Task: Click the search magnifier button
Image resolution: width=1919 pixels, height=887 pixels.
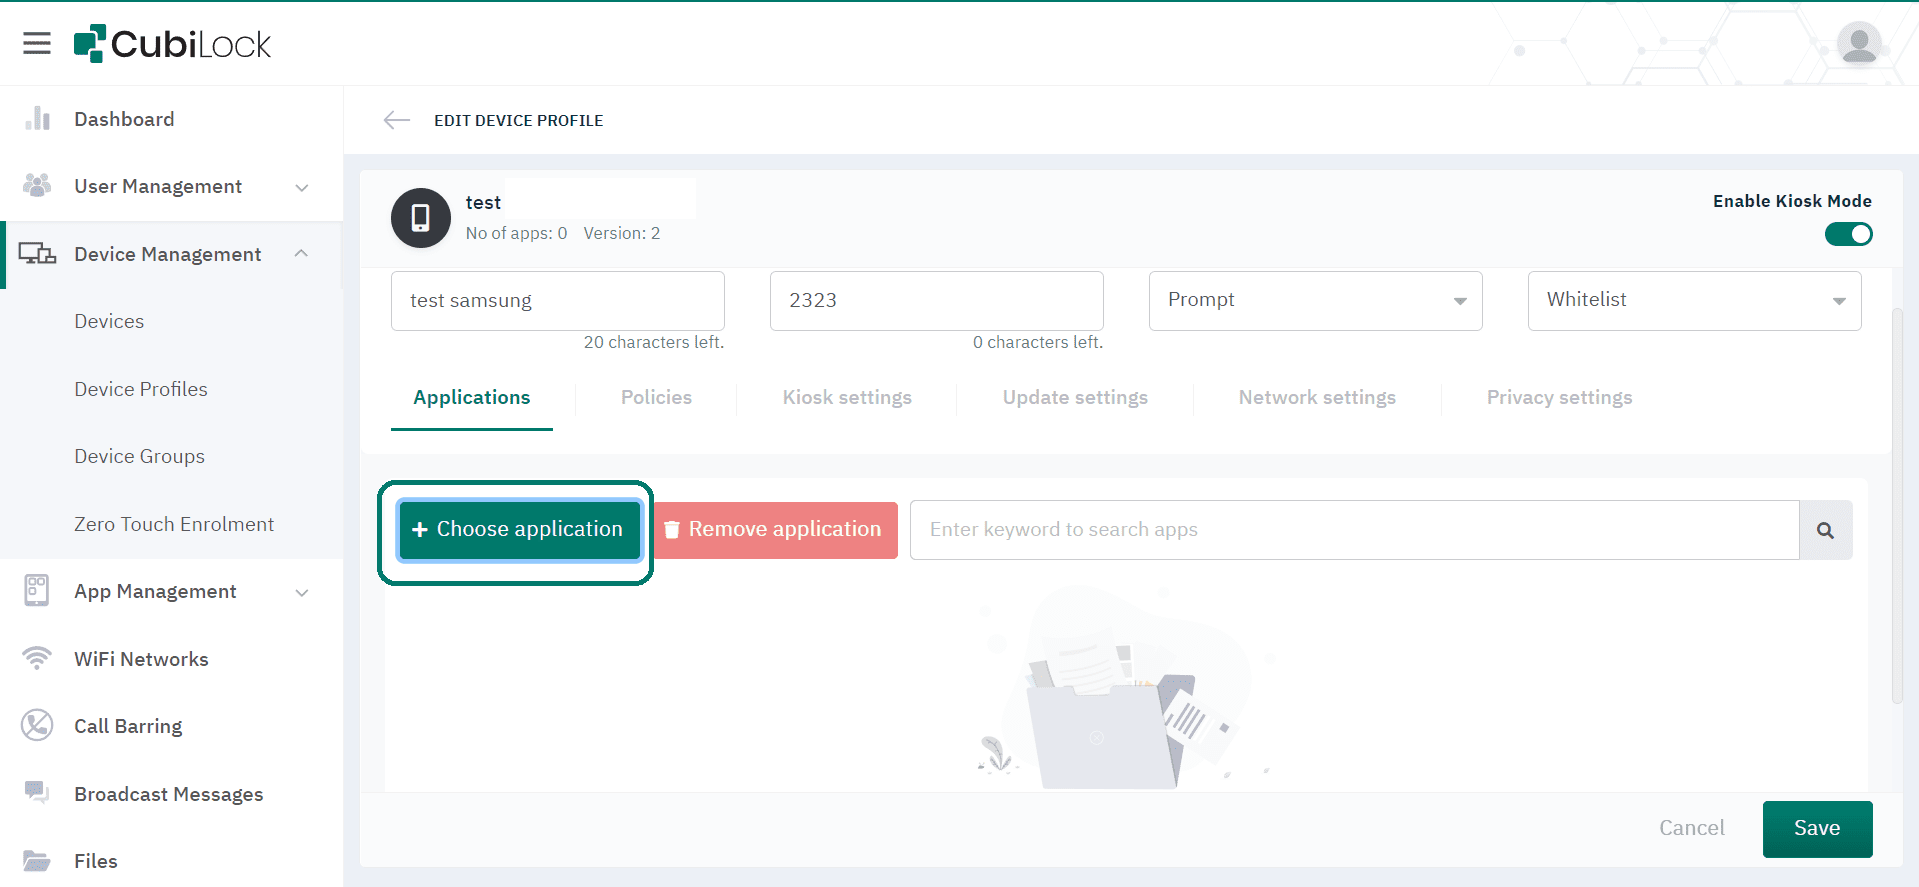Action: (1826, 530)
